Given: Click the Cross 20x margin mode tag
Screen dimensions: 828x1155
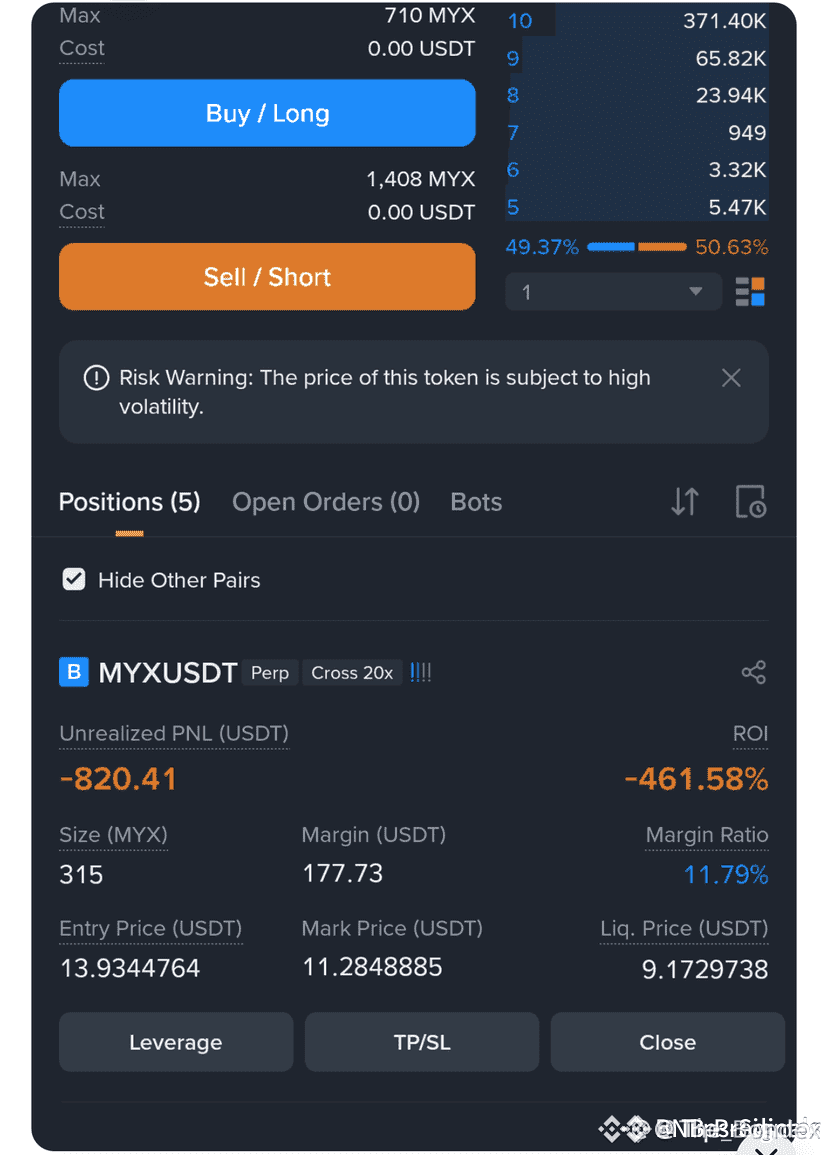Looking at the screenshot, I should [352, 673].
